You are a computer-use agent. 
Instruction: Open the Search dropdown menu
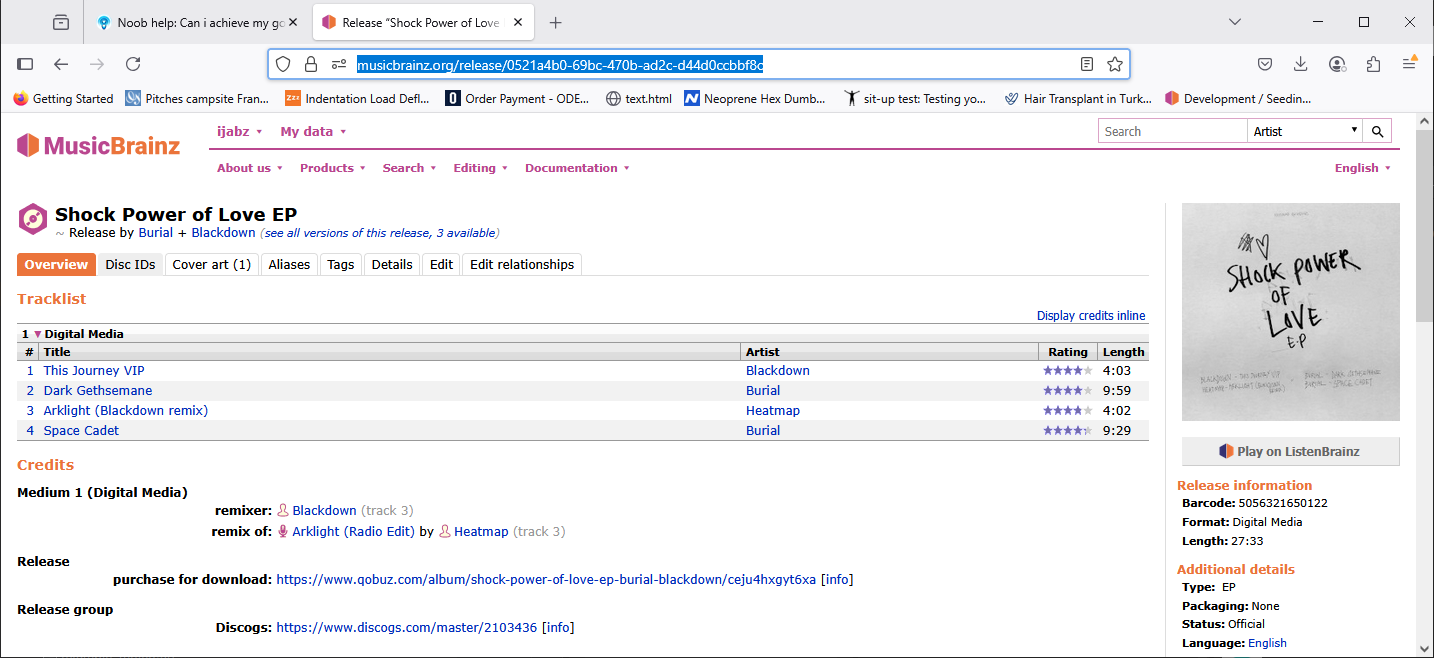[410, 168]
